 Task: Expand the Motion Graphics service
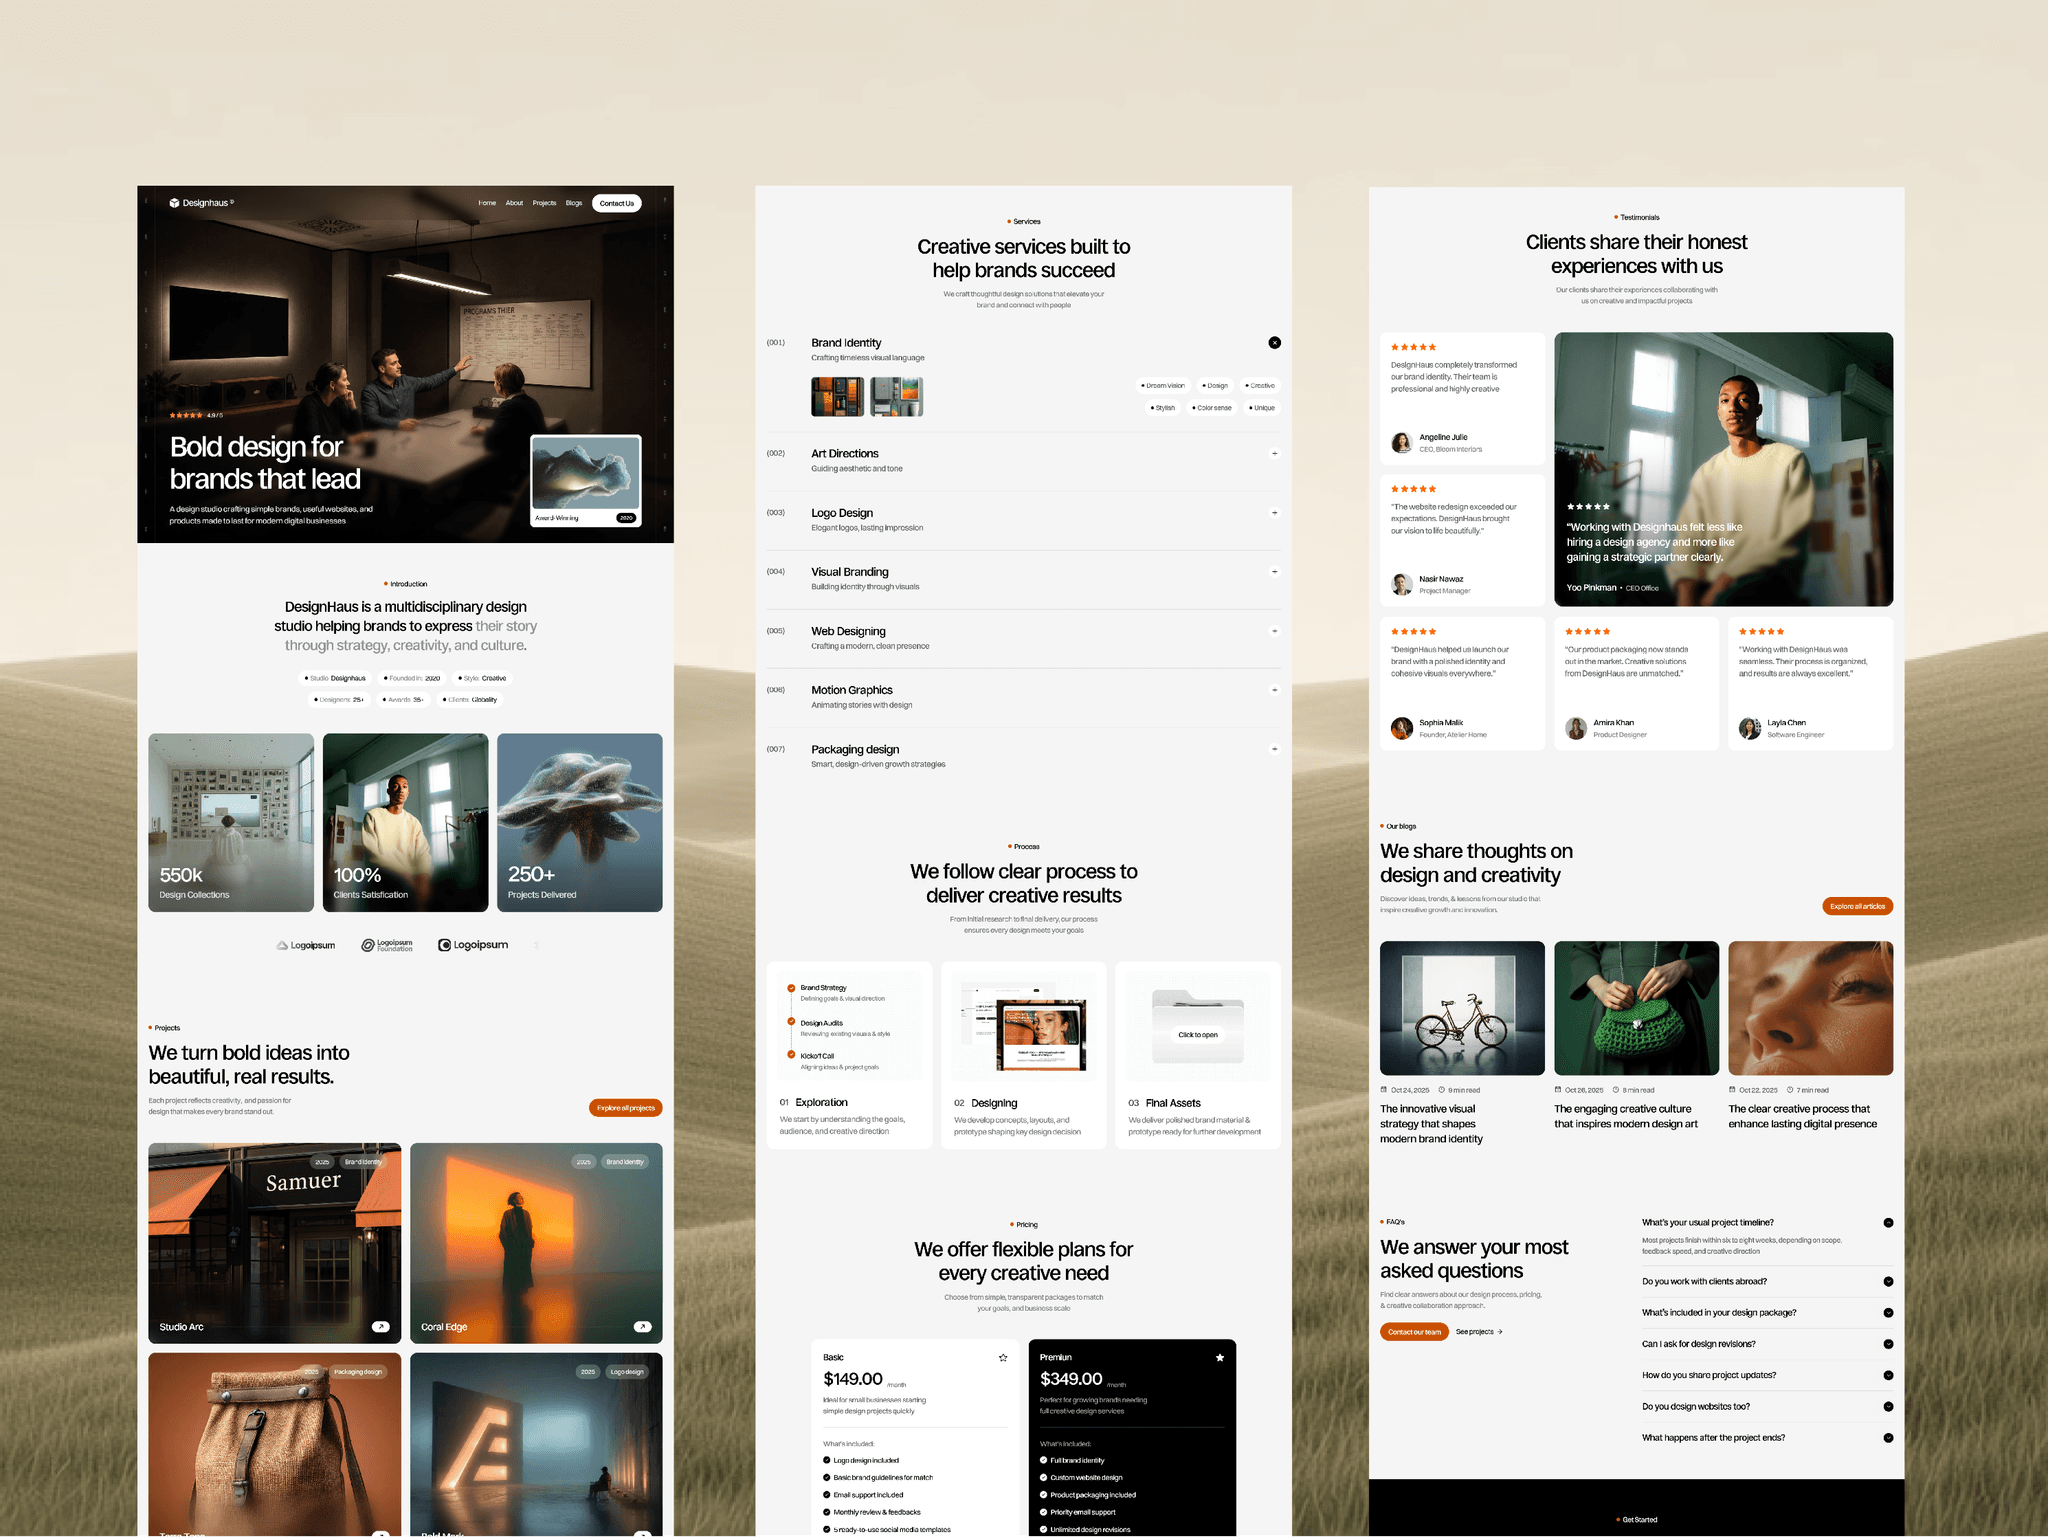(1274, 690)
